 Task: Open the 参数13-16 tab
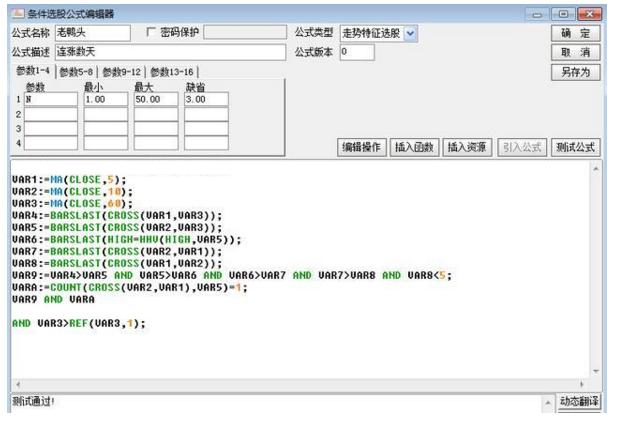(x=173, y=72)
